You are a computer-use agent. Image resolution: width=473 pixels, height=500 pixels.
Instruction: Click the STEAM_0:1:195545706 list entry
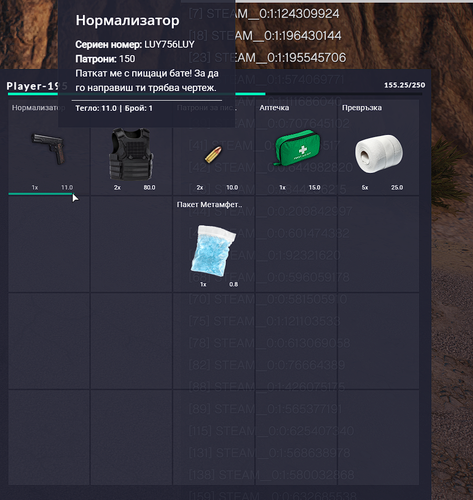267,58
